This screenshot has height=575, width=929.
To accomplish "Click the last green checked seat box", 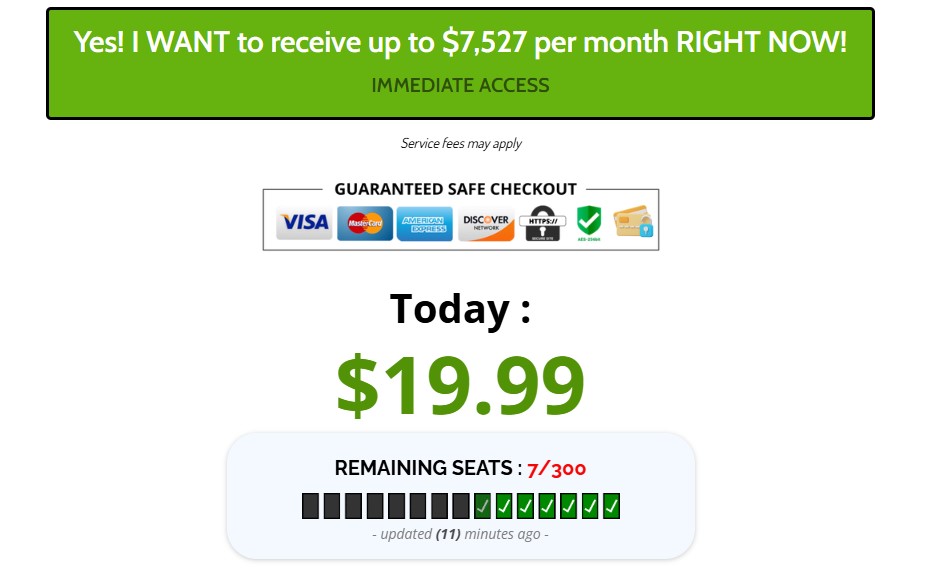I will pos(612,506).
